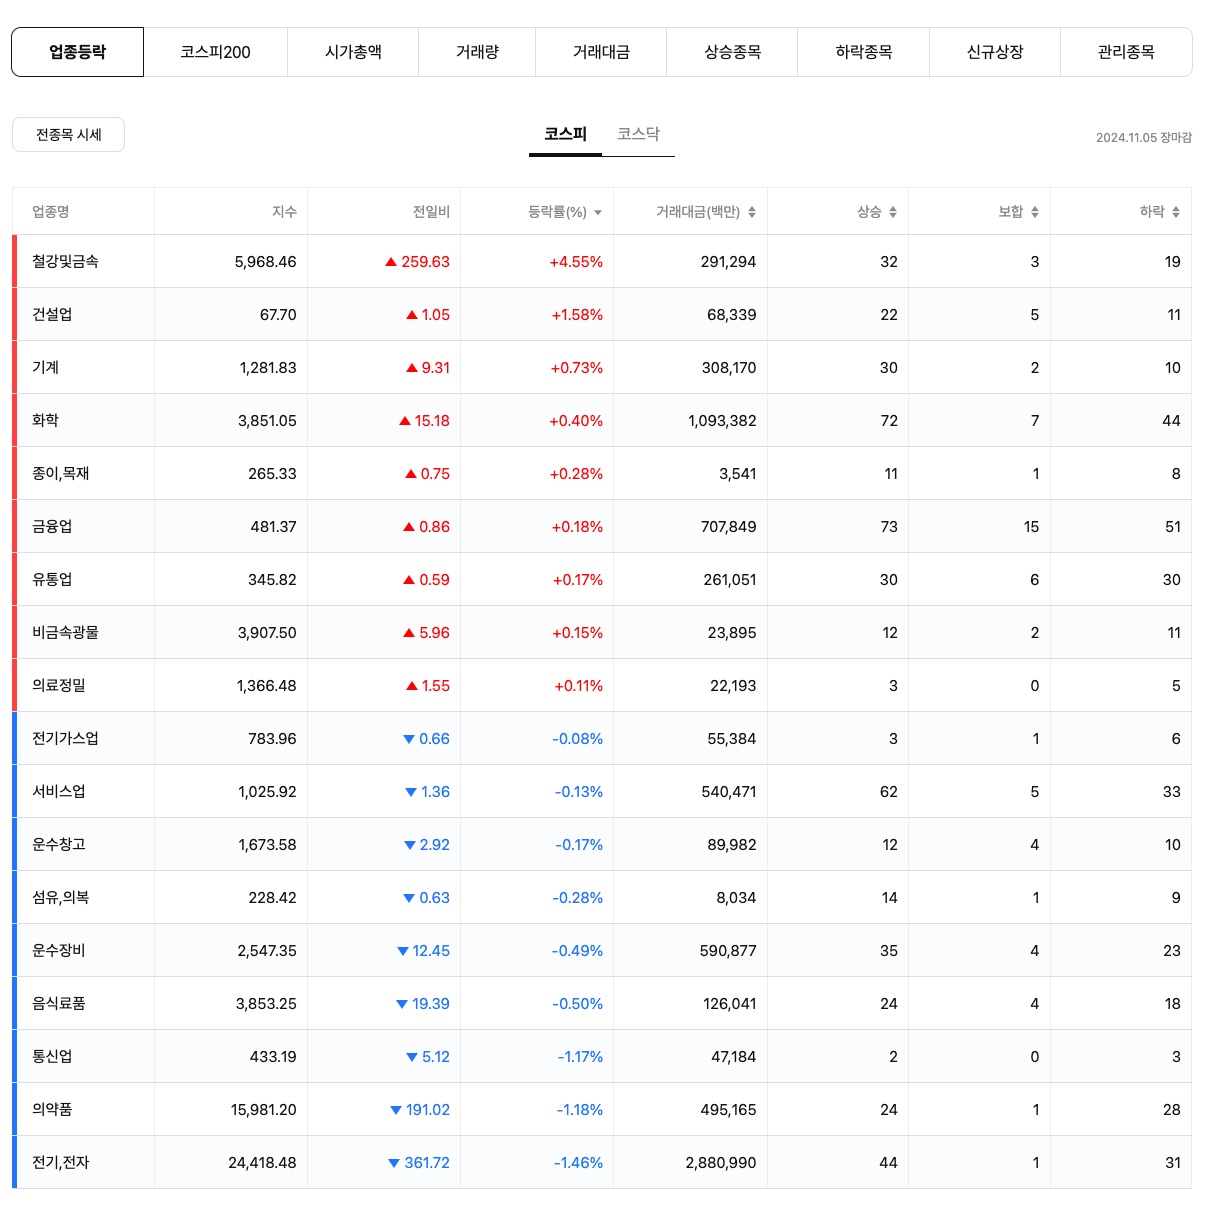Image resolution: width=1211 pixels, height=1207 pixels.
Task: Switch to the 코스피200 tab
Action: (x=216, y=52)
